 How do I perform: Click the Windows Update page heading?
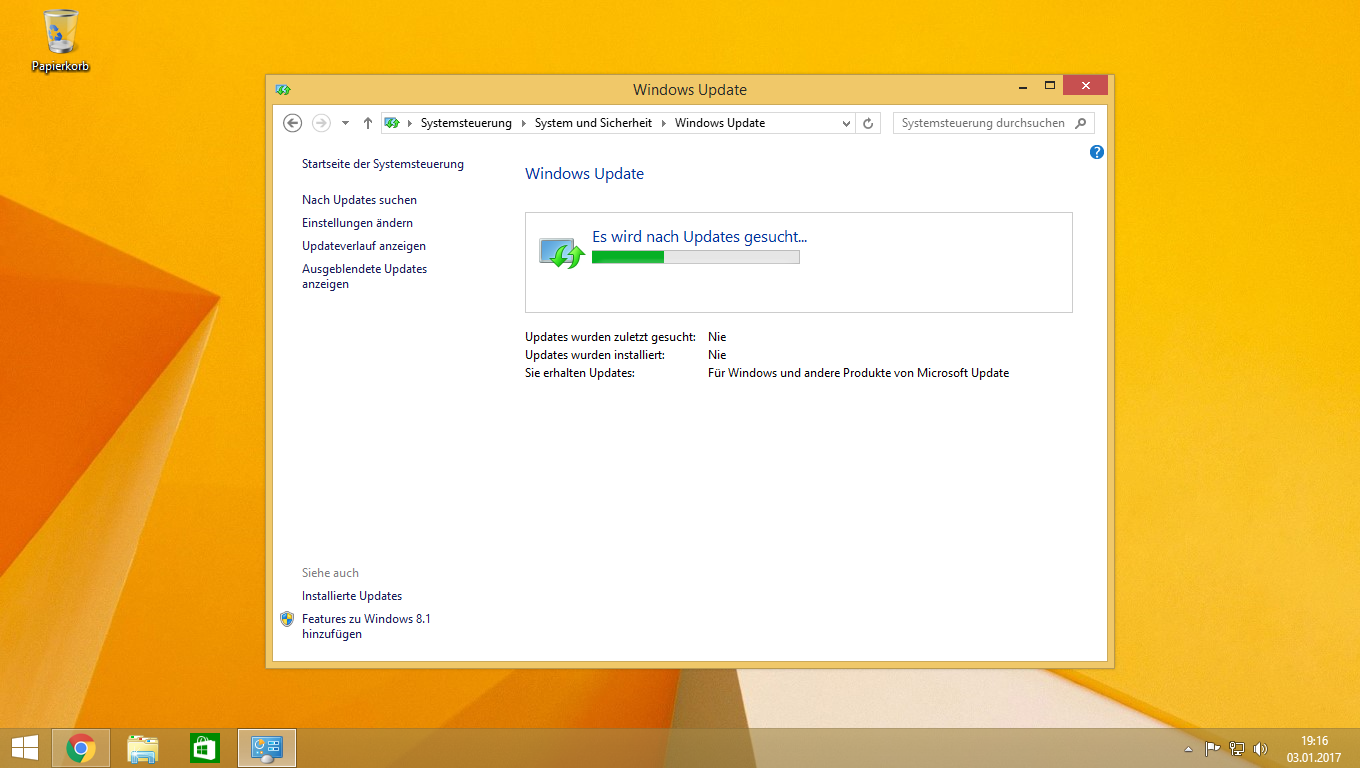tap(584, 174)
